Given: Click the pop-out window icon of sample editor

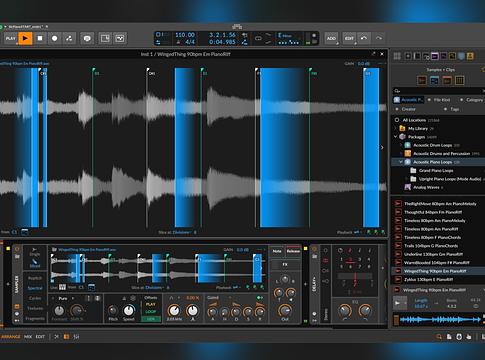Looking at the screenshot, I should coord(373,54).
